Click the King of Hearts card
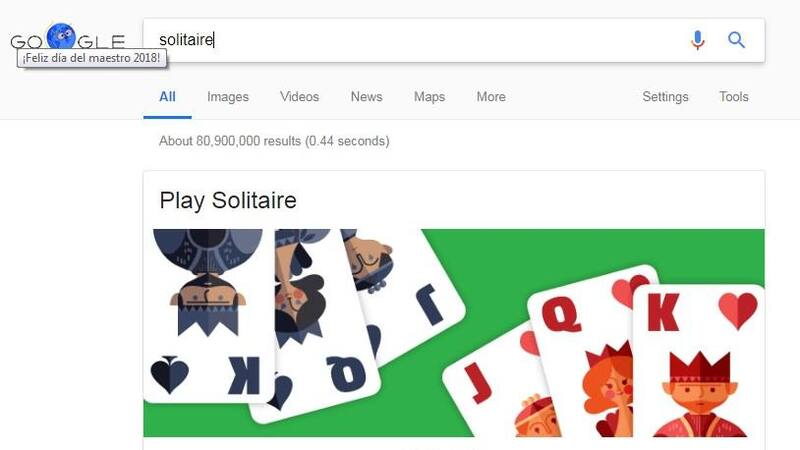800x450 pixels. tap(699, 361)
